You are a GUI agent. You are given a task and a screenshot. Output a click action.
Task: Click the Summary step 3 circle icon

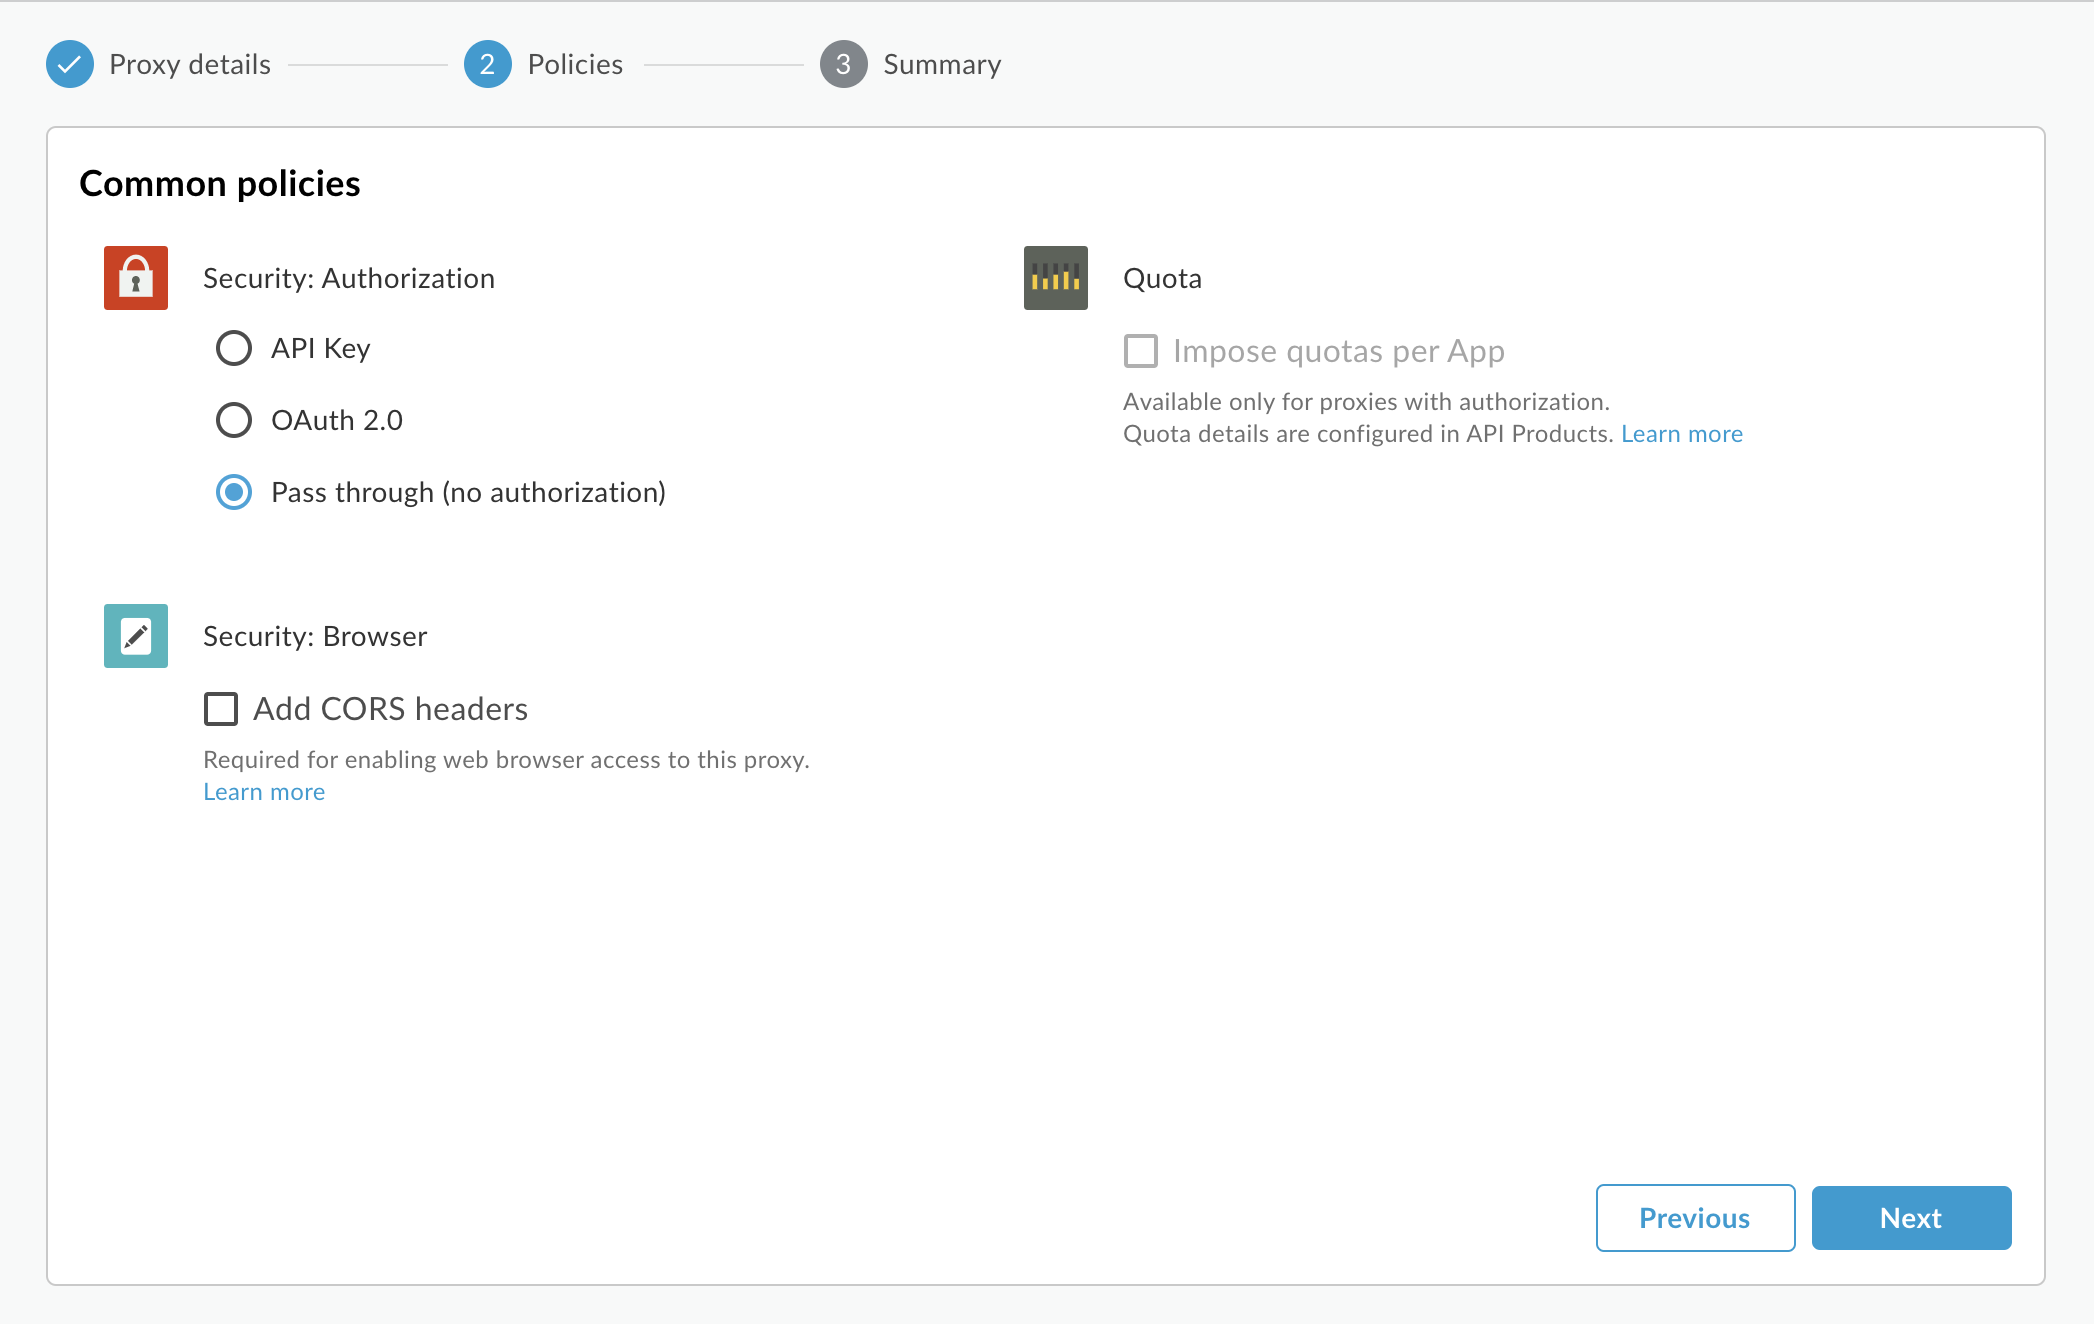coord(845,63)
